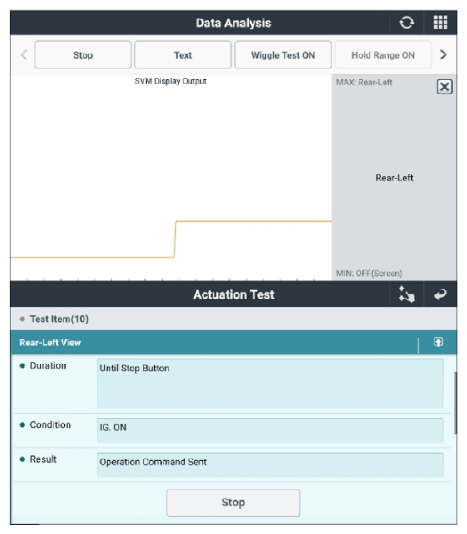
Task: Collapse the Rear-Left View test item
Action: click(215, 342)
